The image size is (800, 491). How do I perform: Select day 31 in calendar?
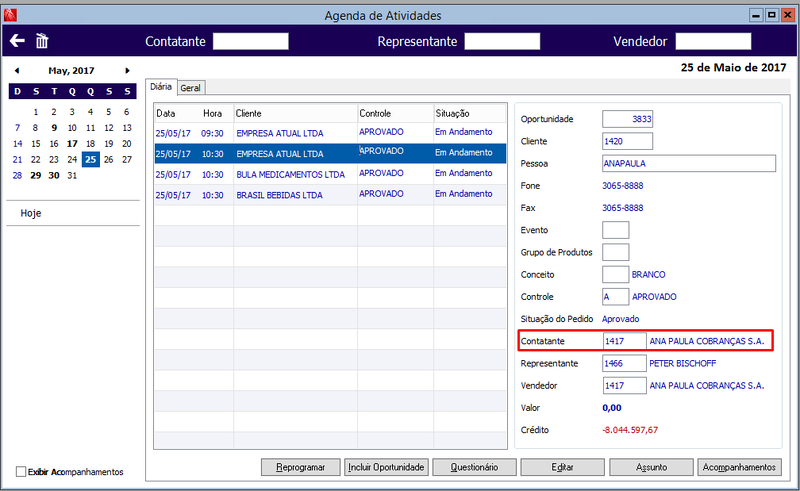point(72,175)
